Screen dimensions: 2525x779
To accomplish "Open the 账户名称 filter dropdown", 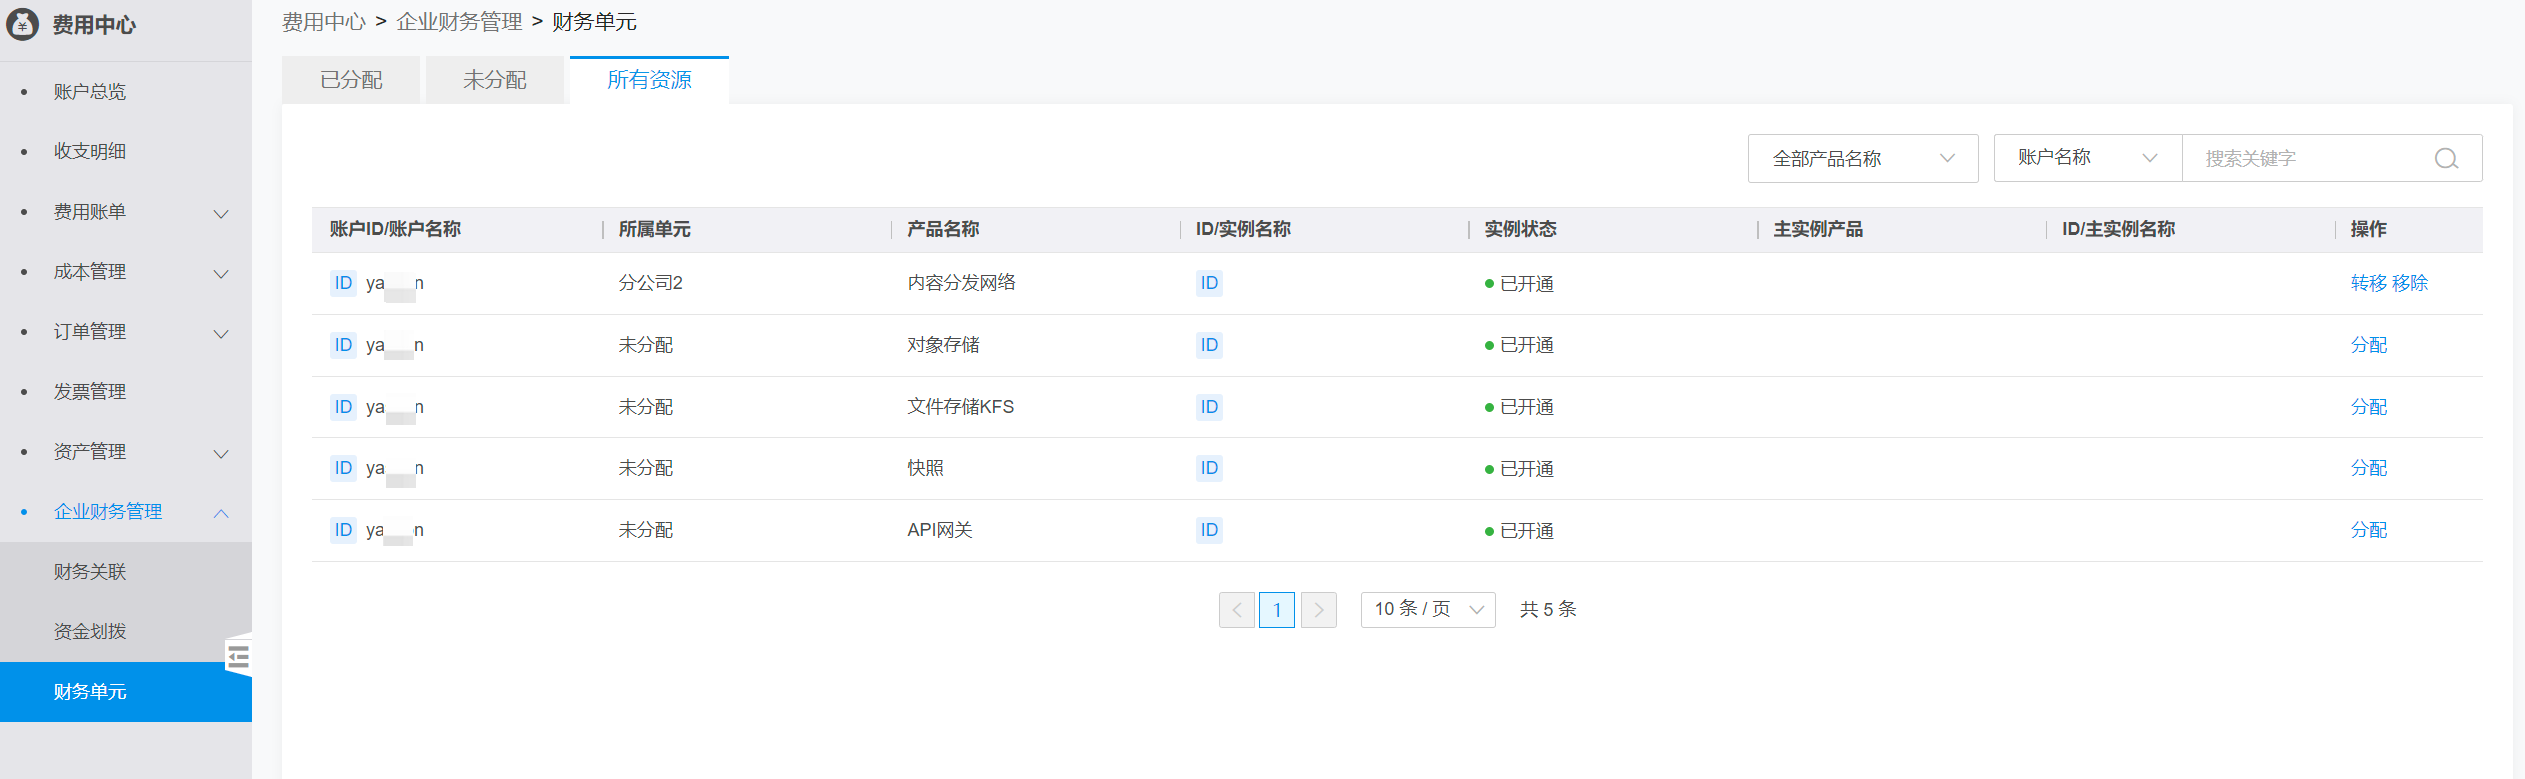I will (x=2087, y=158).
